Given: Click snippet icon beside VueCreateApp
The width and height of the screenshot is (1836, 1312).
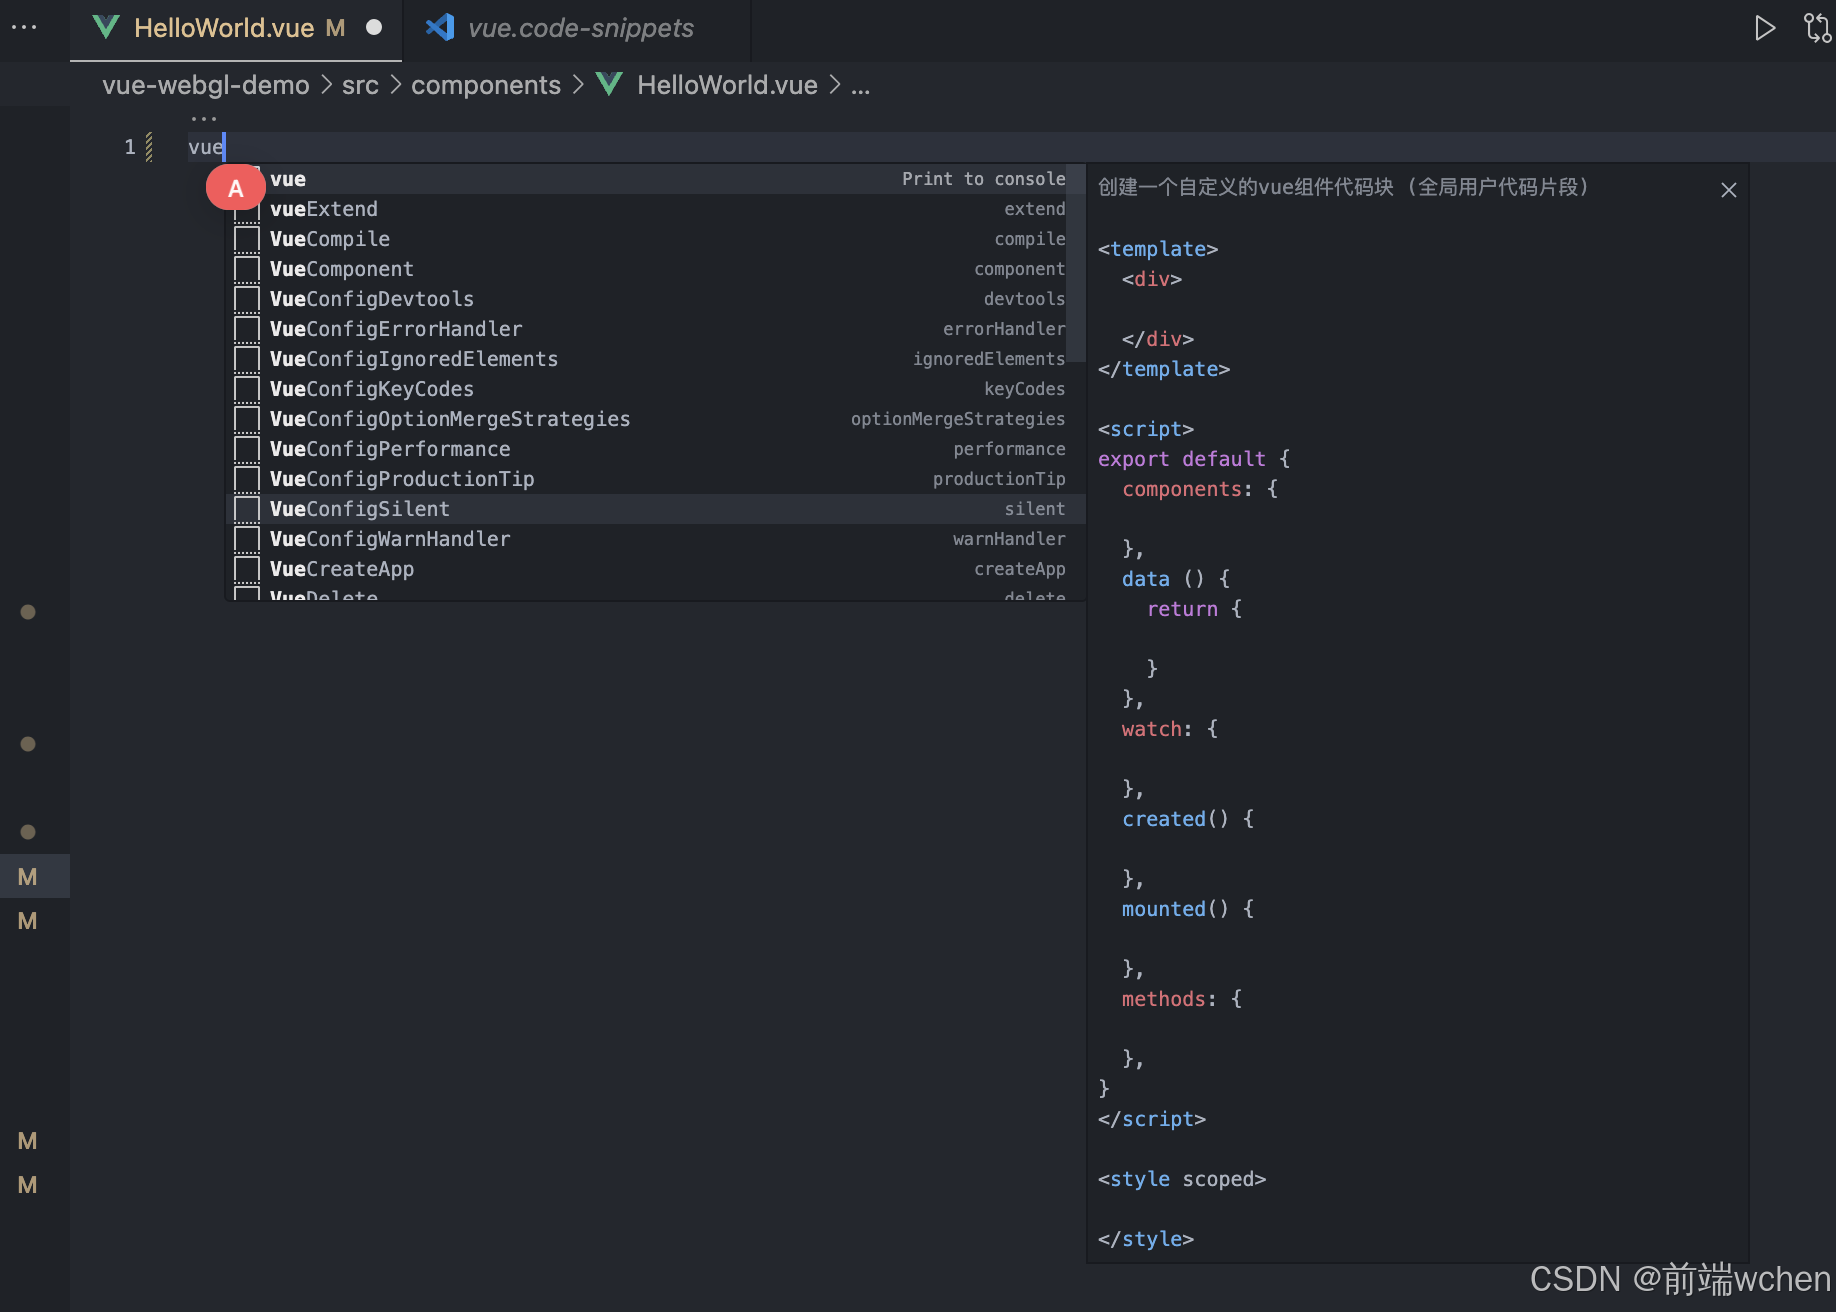Looking at the screenshot, I should (x=247, y=569).
